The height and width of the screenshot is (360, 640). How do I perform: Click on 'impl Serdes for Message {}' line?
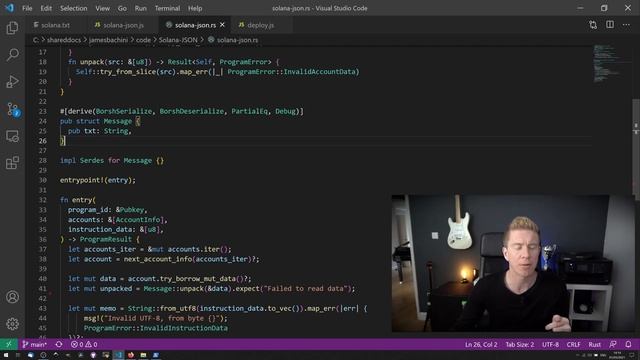(112, 160)
